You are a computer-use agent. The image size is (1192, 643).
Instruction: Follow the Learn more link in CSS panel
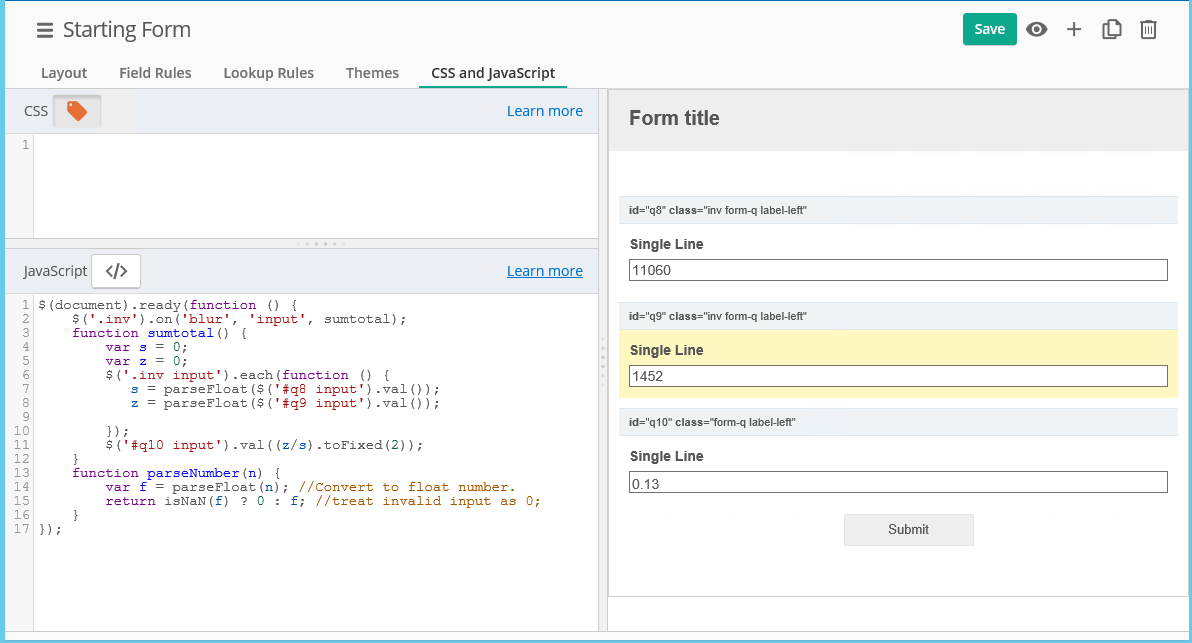click(x=544, y=111)
